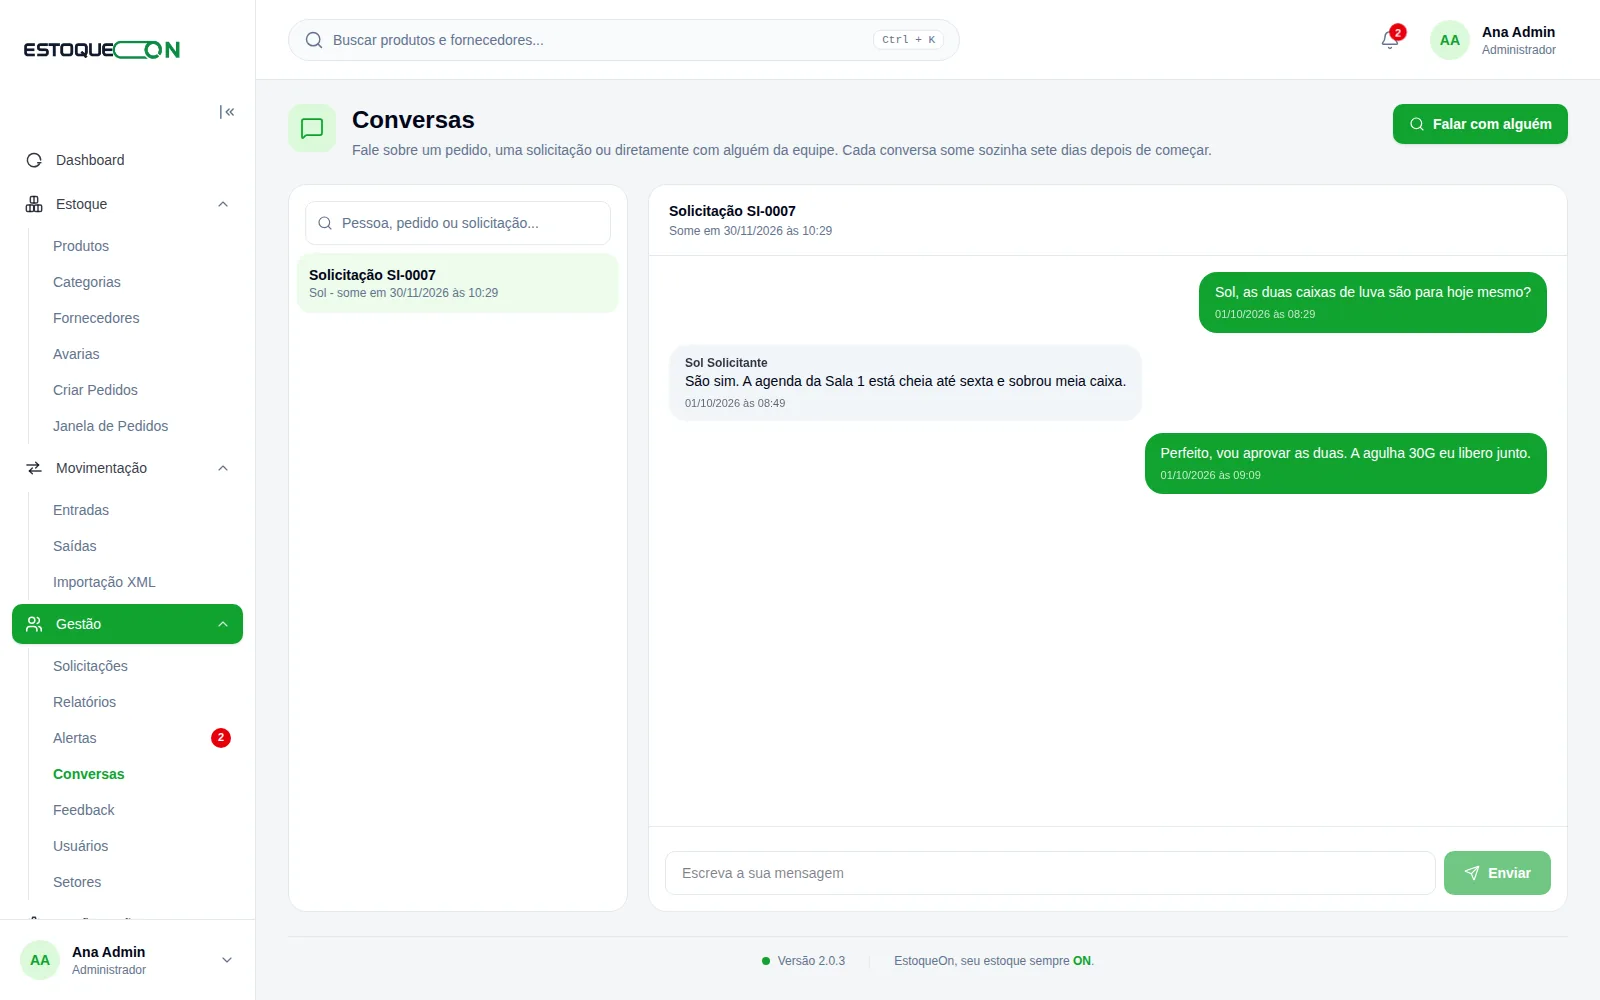Collapse the Estoque section chevron
This screenshot has height=1000, width=1600.
(223, 204)
